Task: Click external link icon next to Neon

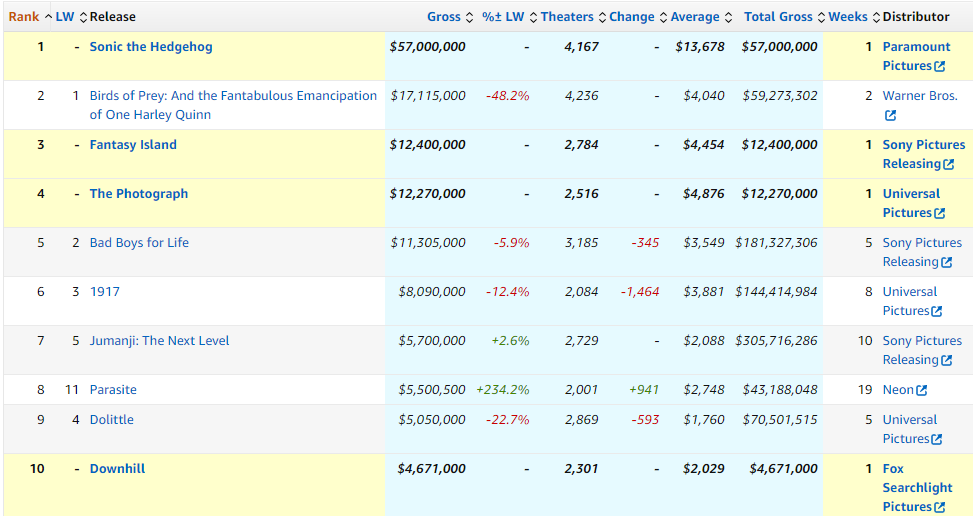Action: 921,390
